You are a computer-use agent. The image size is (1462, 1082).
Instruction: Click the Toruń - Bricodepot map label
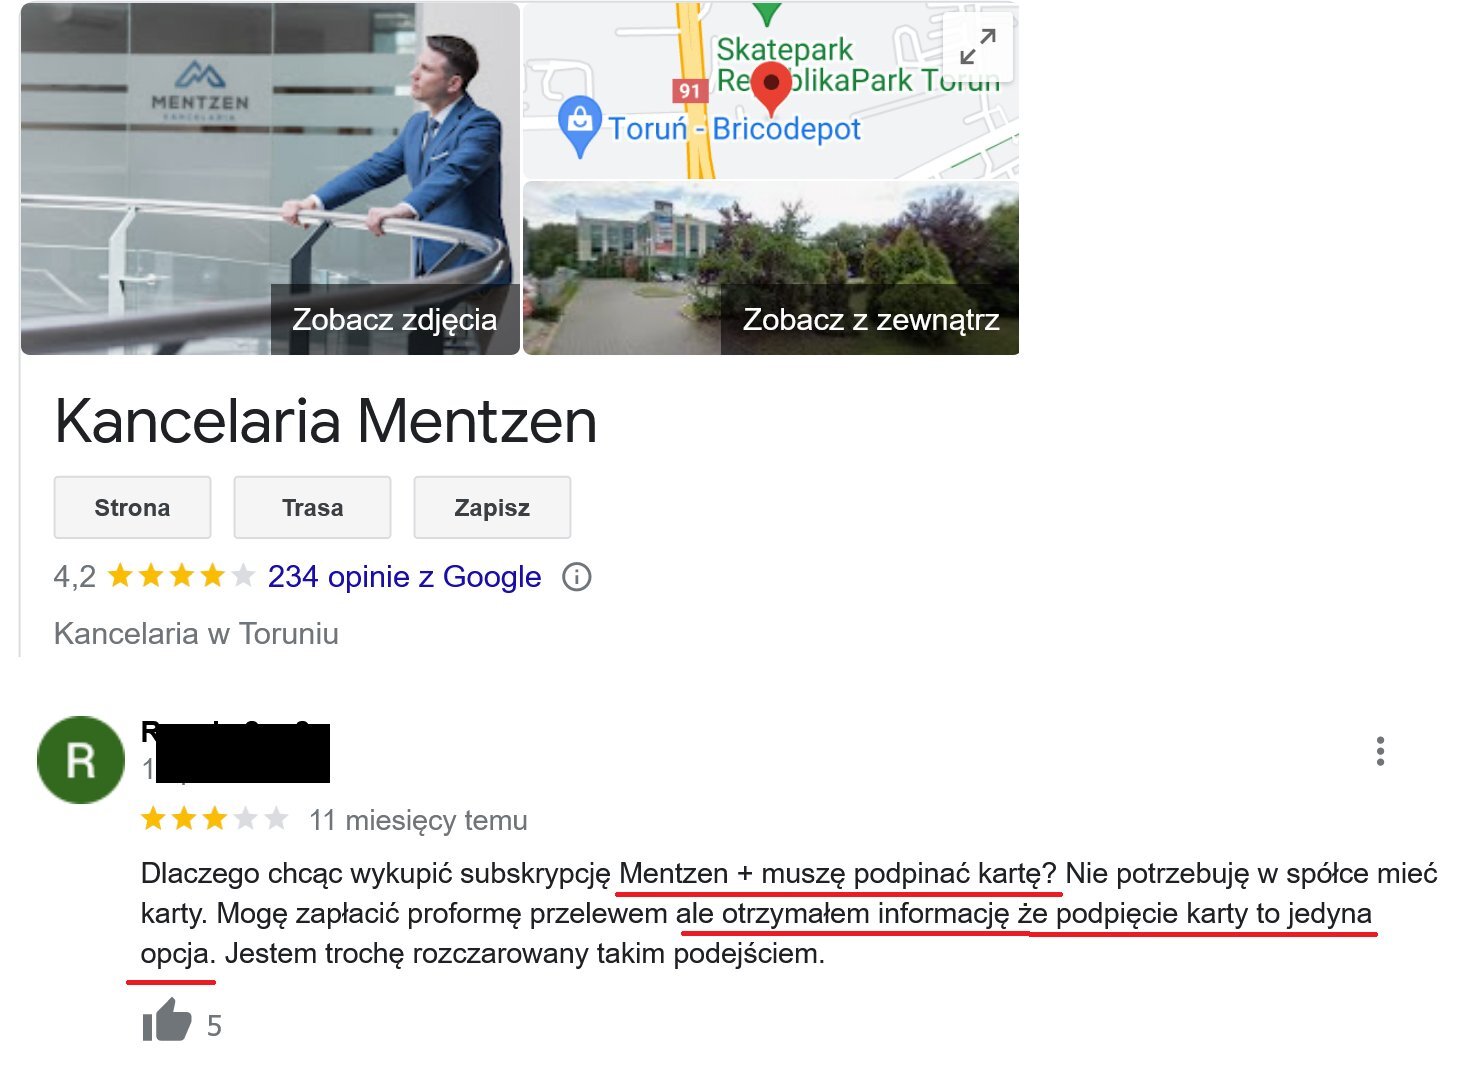click(734, 129)
